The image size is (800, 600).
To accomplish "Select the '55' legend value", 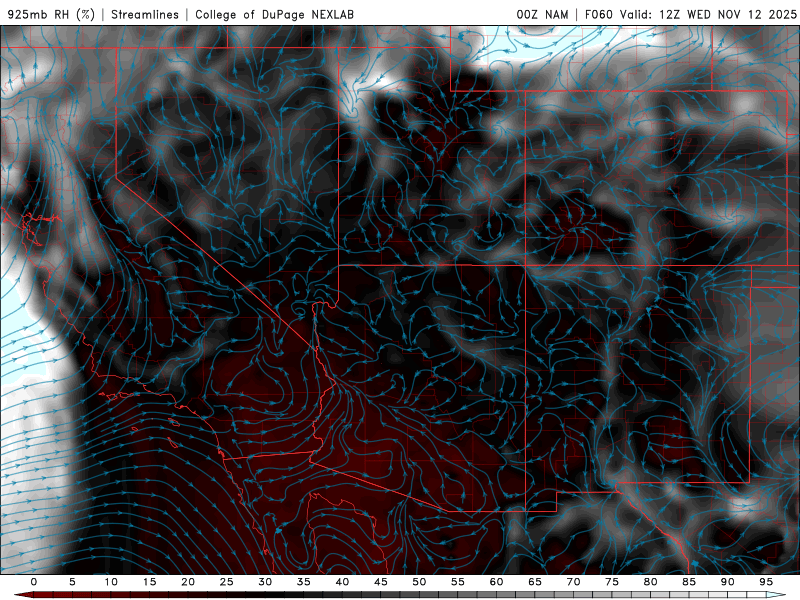I will pyautogui.click(x=458, y=582).
